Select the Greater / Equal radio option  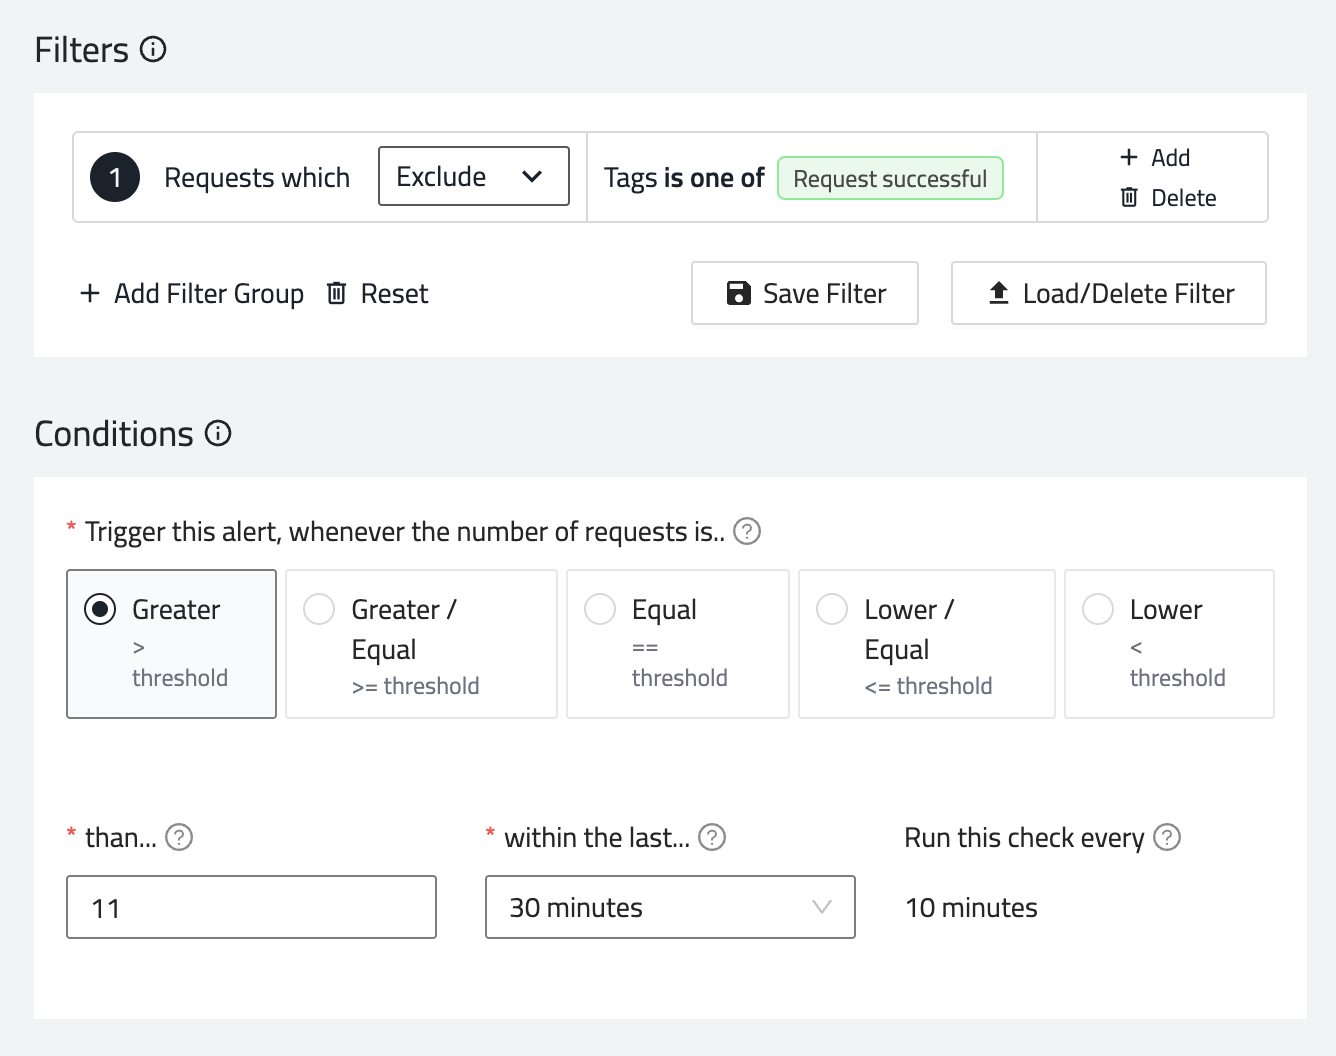coord(319,609)
